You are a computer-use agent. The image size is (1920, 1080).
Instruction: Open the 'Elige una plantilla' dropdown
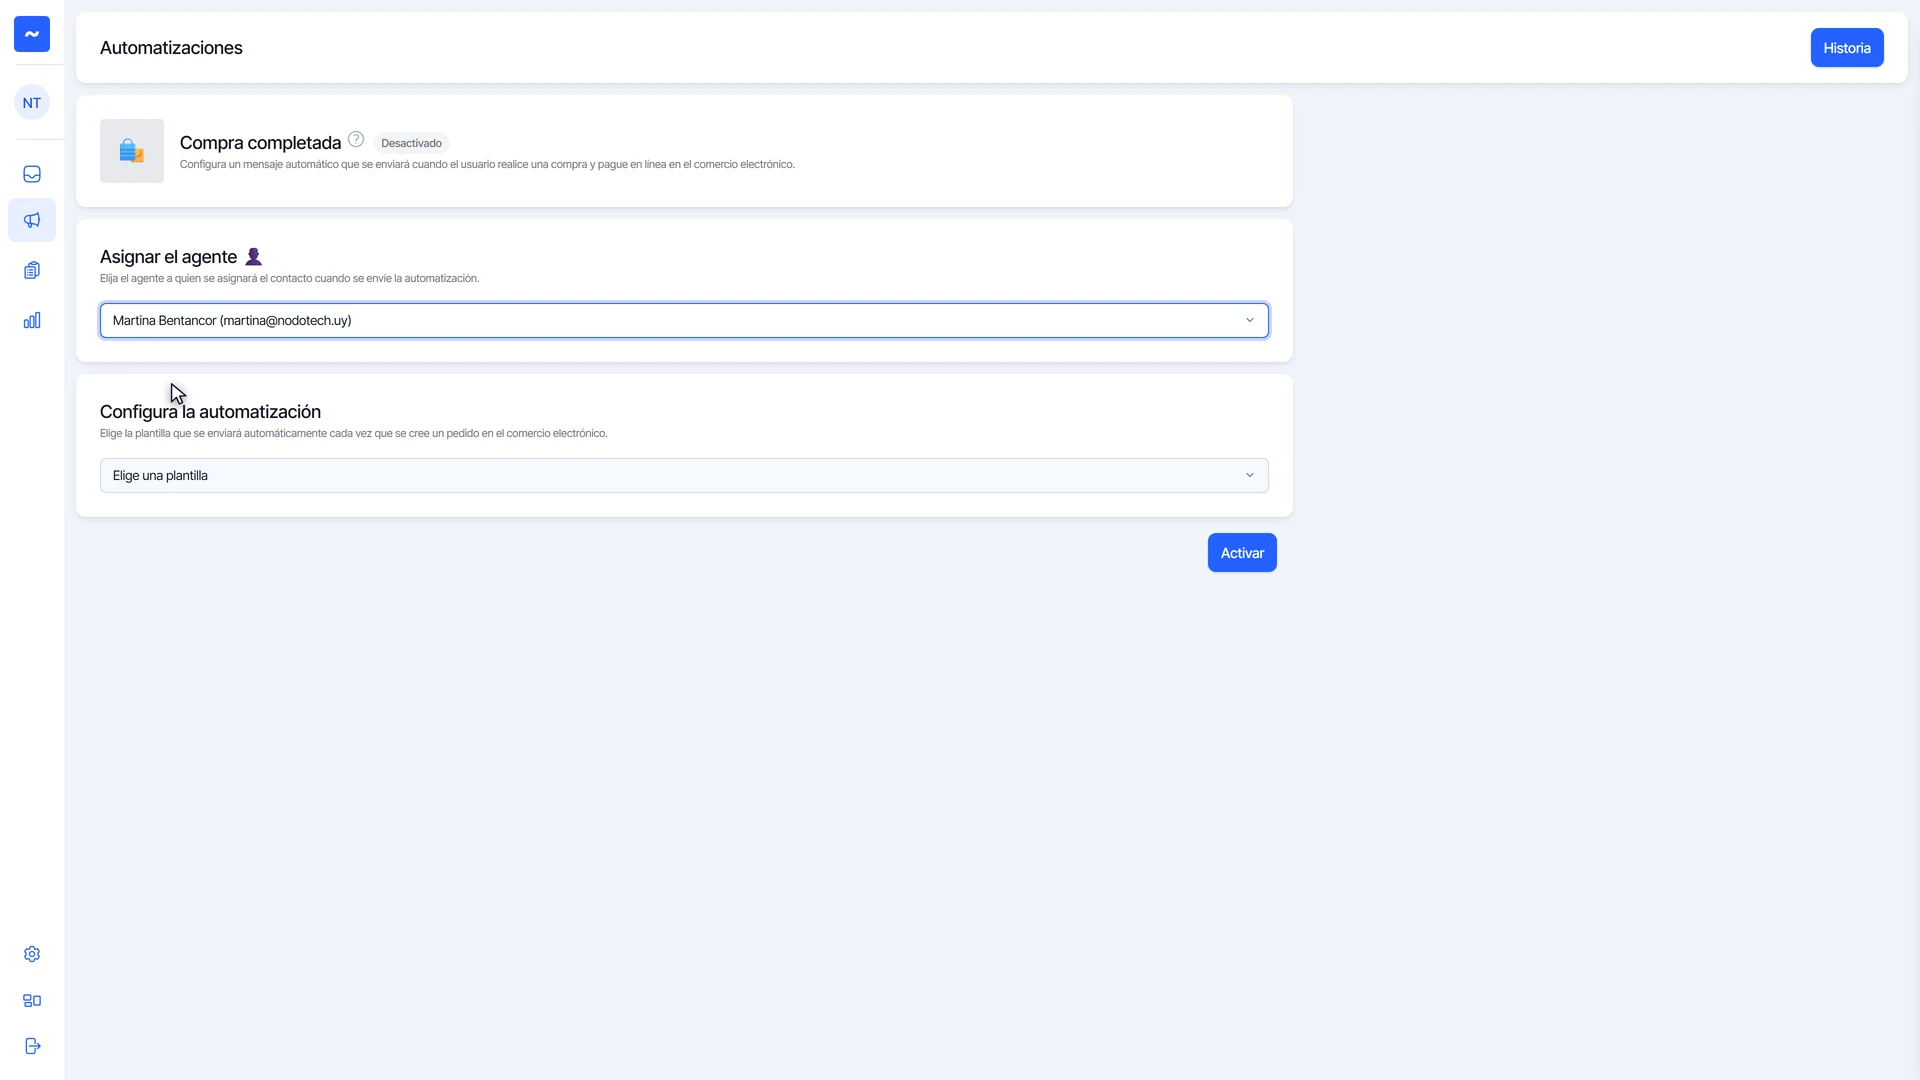coord(684,475)
